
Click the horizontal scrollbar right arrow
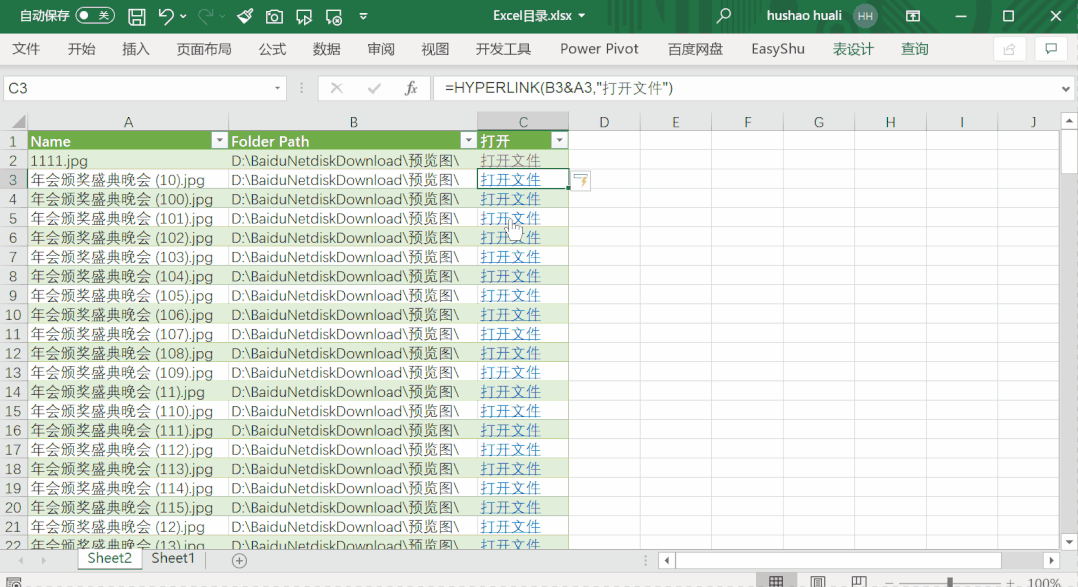[x=1051, y=560]
